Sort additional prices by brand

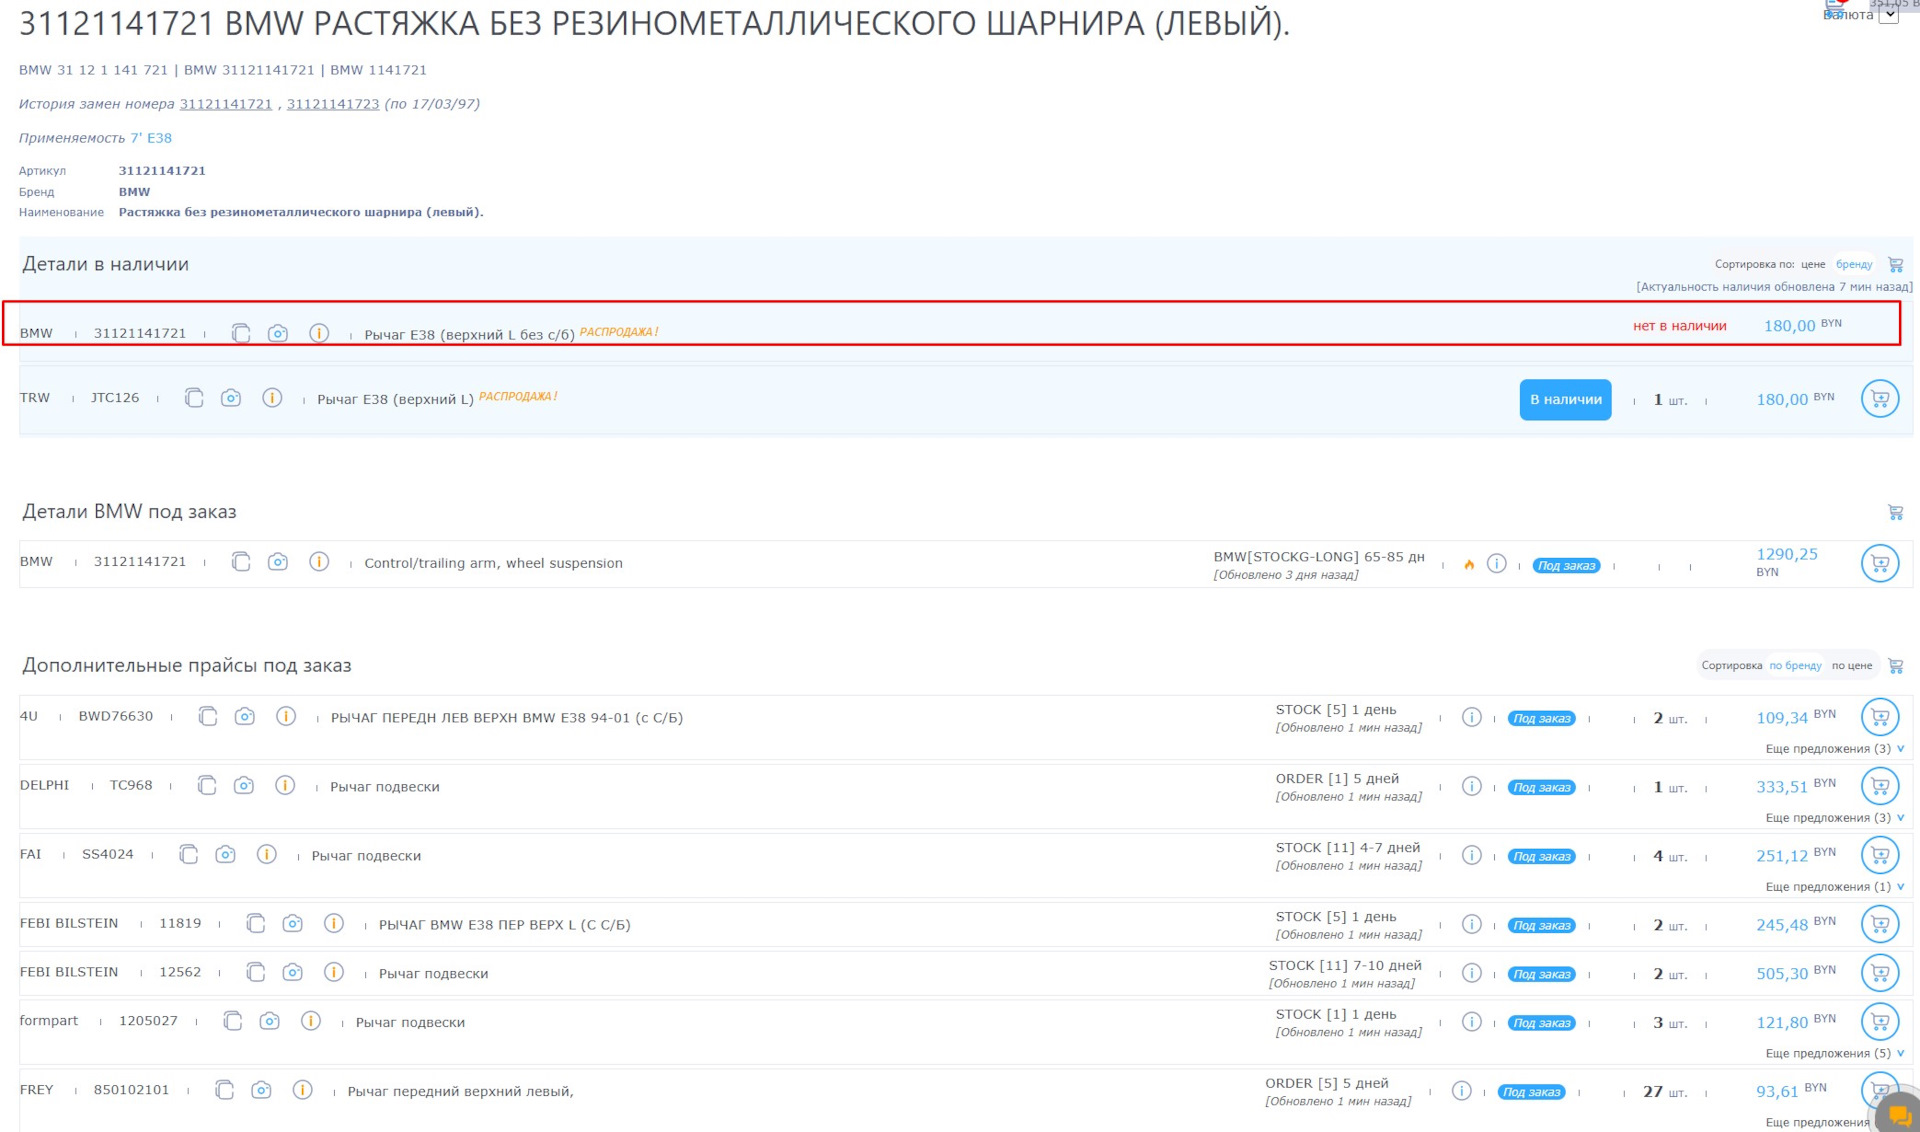pyautogui.click(x=1795, y=666)
